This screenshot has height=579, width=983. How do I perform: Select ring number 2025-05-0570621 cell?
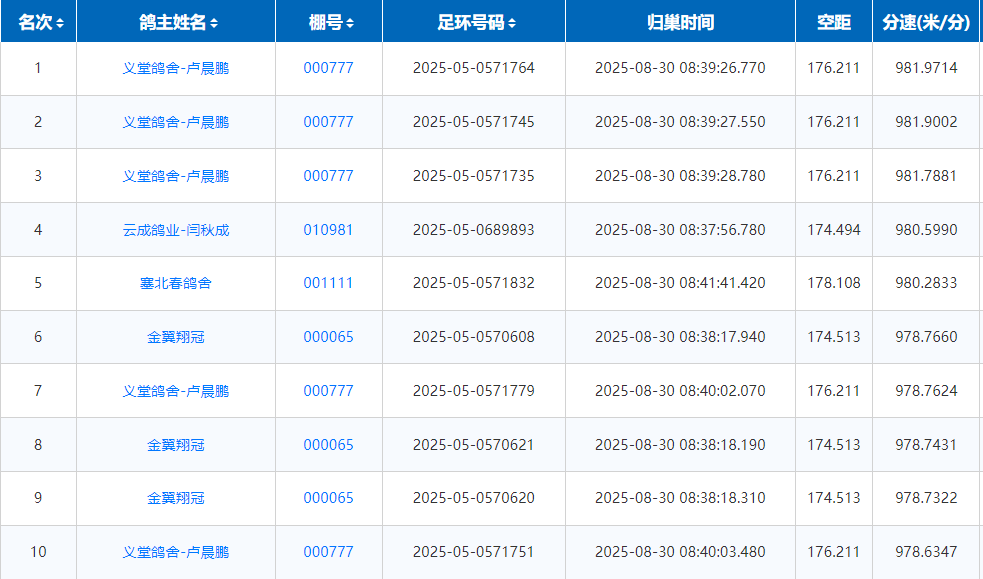point(473,445)
